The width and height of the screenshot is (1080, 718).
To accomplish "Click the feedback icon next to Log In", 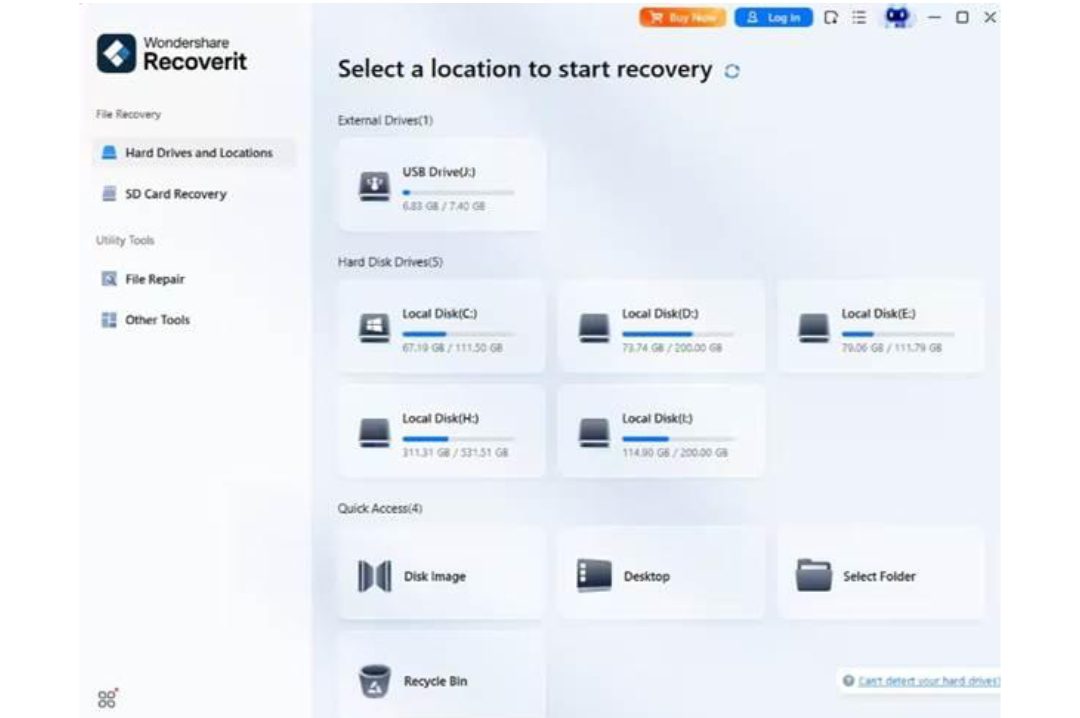I will tap(831, 18).
